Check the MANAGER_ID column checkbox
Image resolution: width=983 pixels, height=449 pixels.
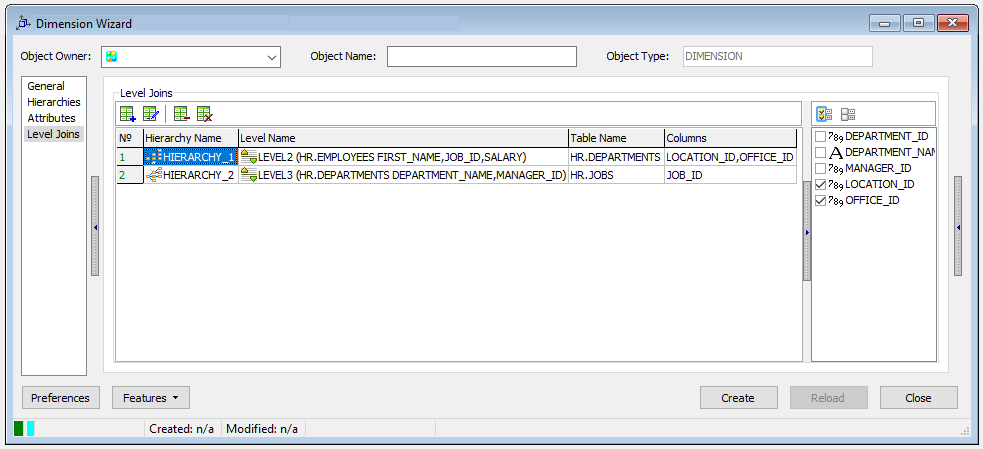[820, 169]
